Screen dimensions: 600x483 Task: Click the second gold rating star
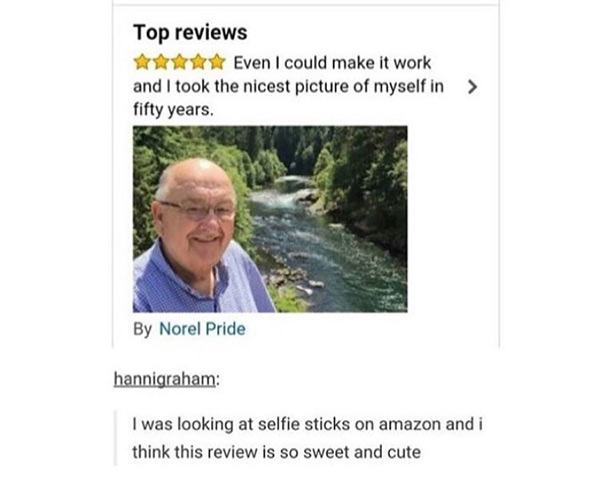click(161, 62)
